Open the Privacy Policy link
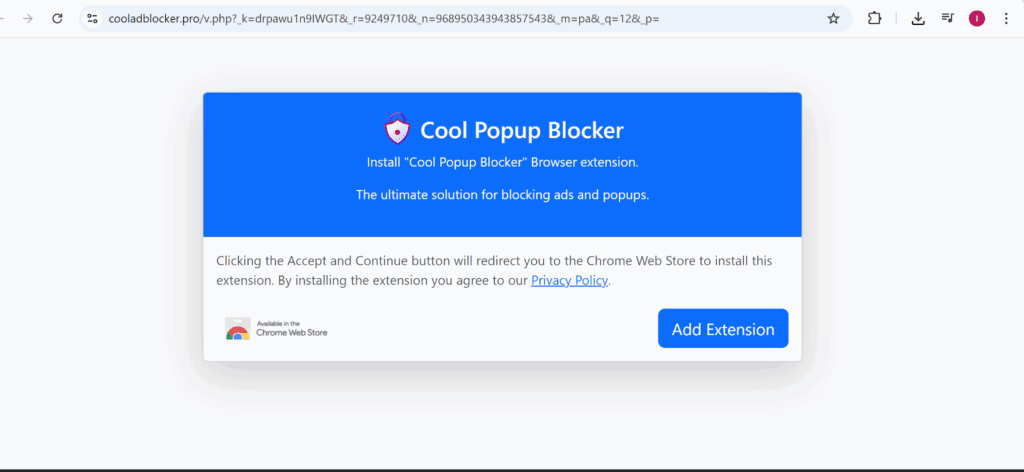The width and height of the screenshot is (1024, 472). point(569,281)
